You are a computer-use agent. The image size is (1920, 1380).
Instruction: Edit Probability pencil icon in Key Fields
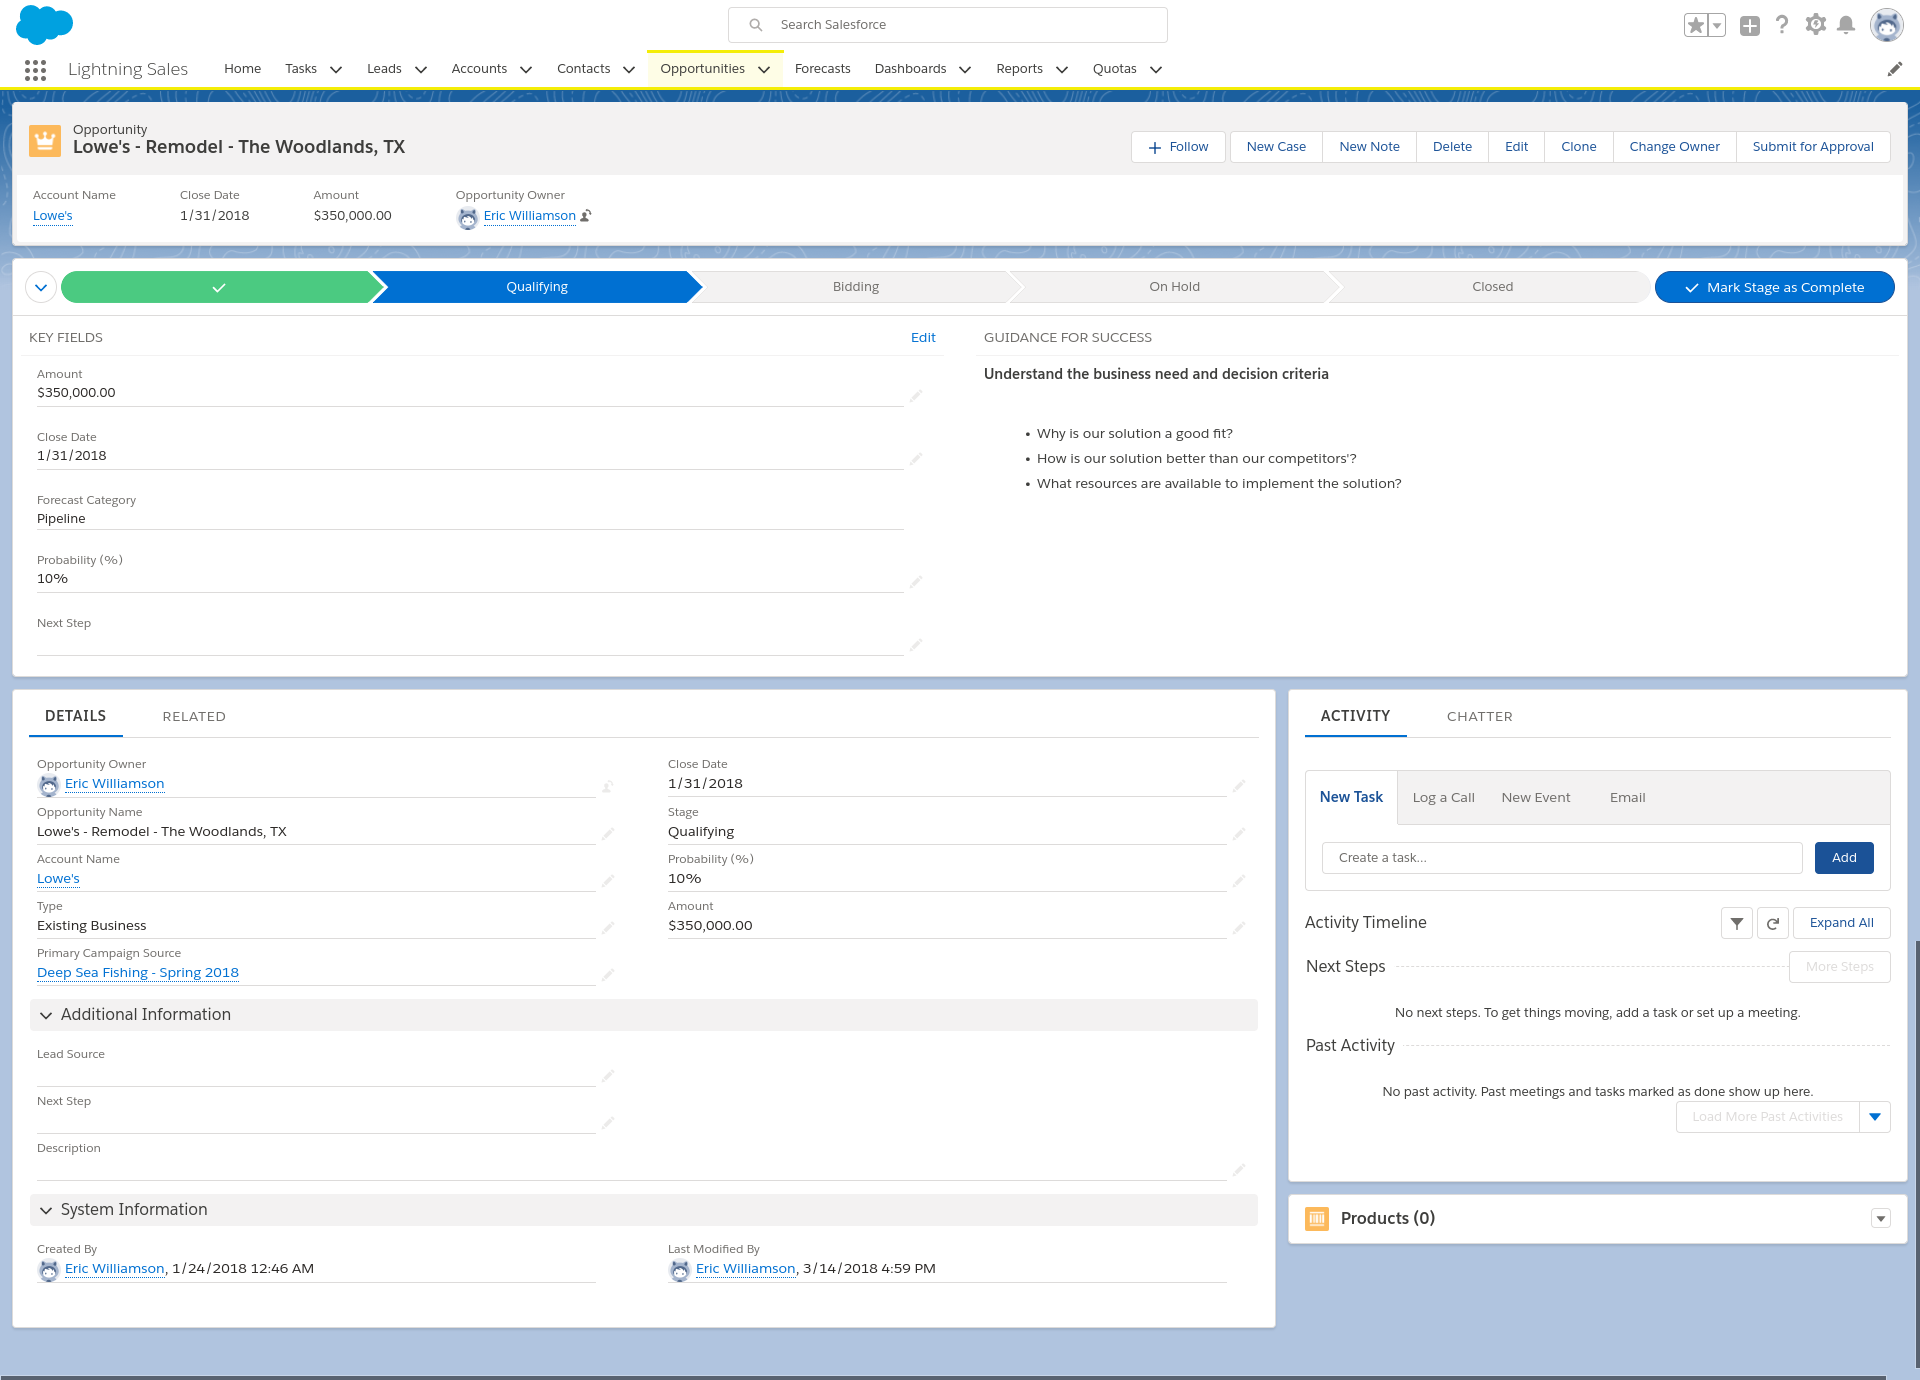(915, 582)
